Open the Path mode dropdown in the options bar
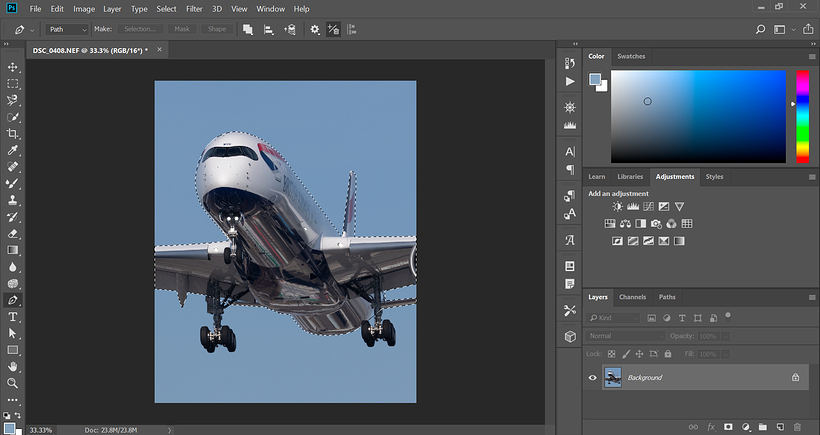This screenshot has height=435, width=820. coord(69,29)
